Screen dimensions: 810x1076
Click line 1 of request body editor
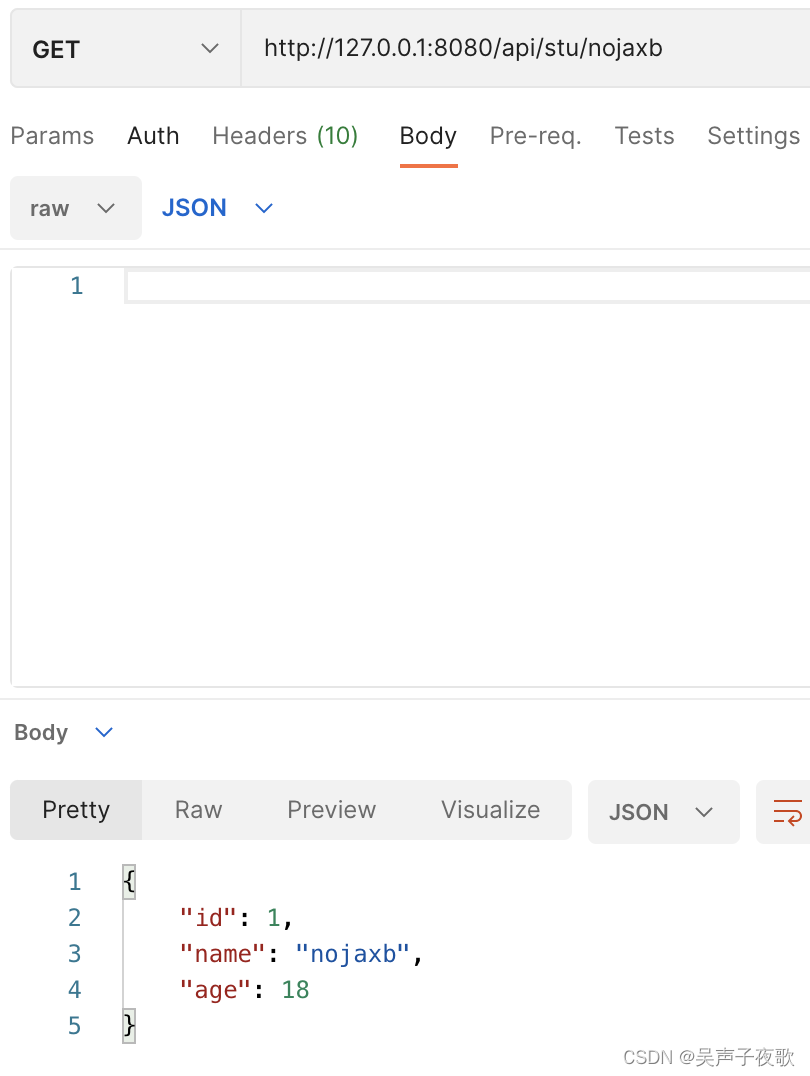pyautogui.click(x=468, y=286)
